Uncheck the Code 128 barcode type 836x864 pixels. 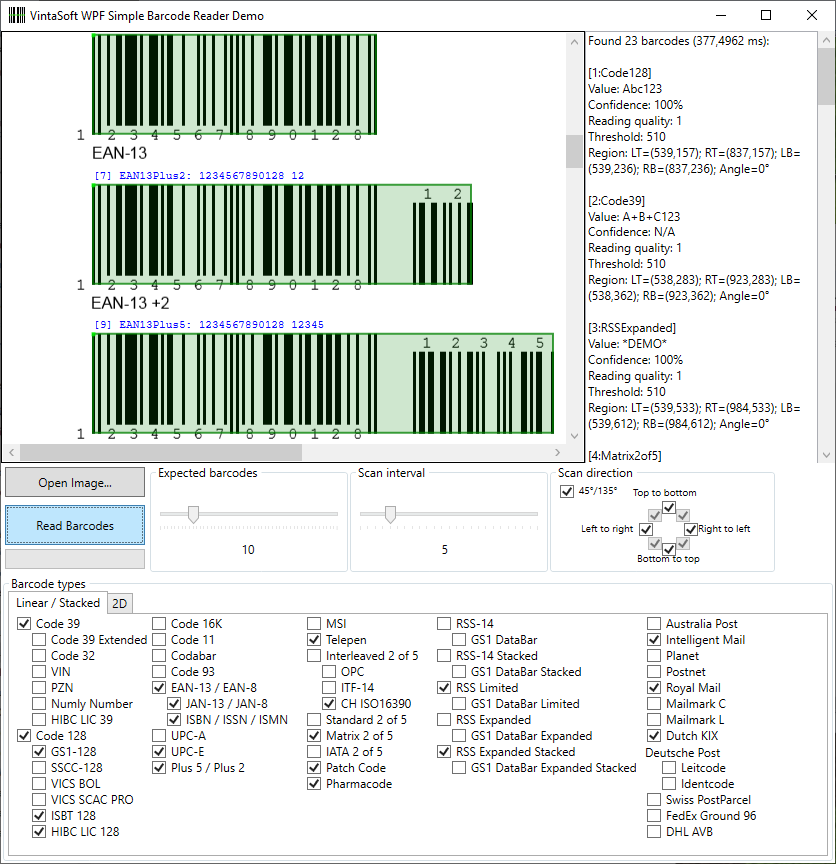coord(24,735)
